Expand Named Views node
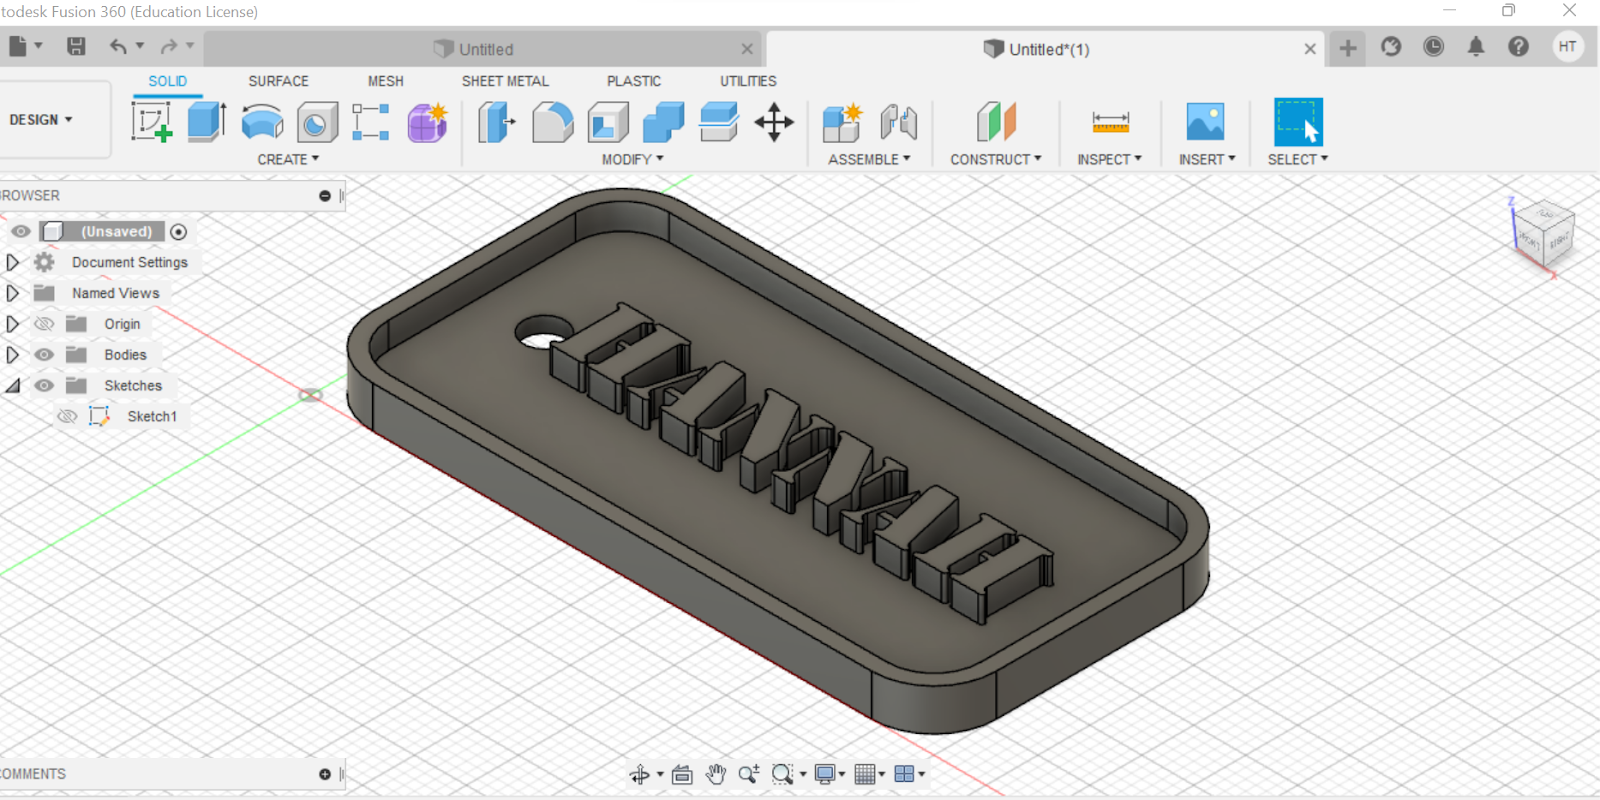This screenshot has width=1600, height=800. pyautogui.click(x=12, y=293)
